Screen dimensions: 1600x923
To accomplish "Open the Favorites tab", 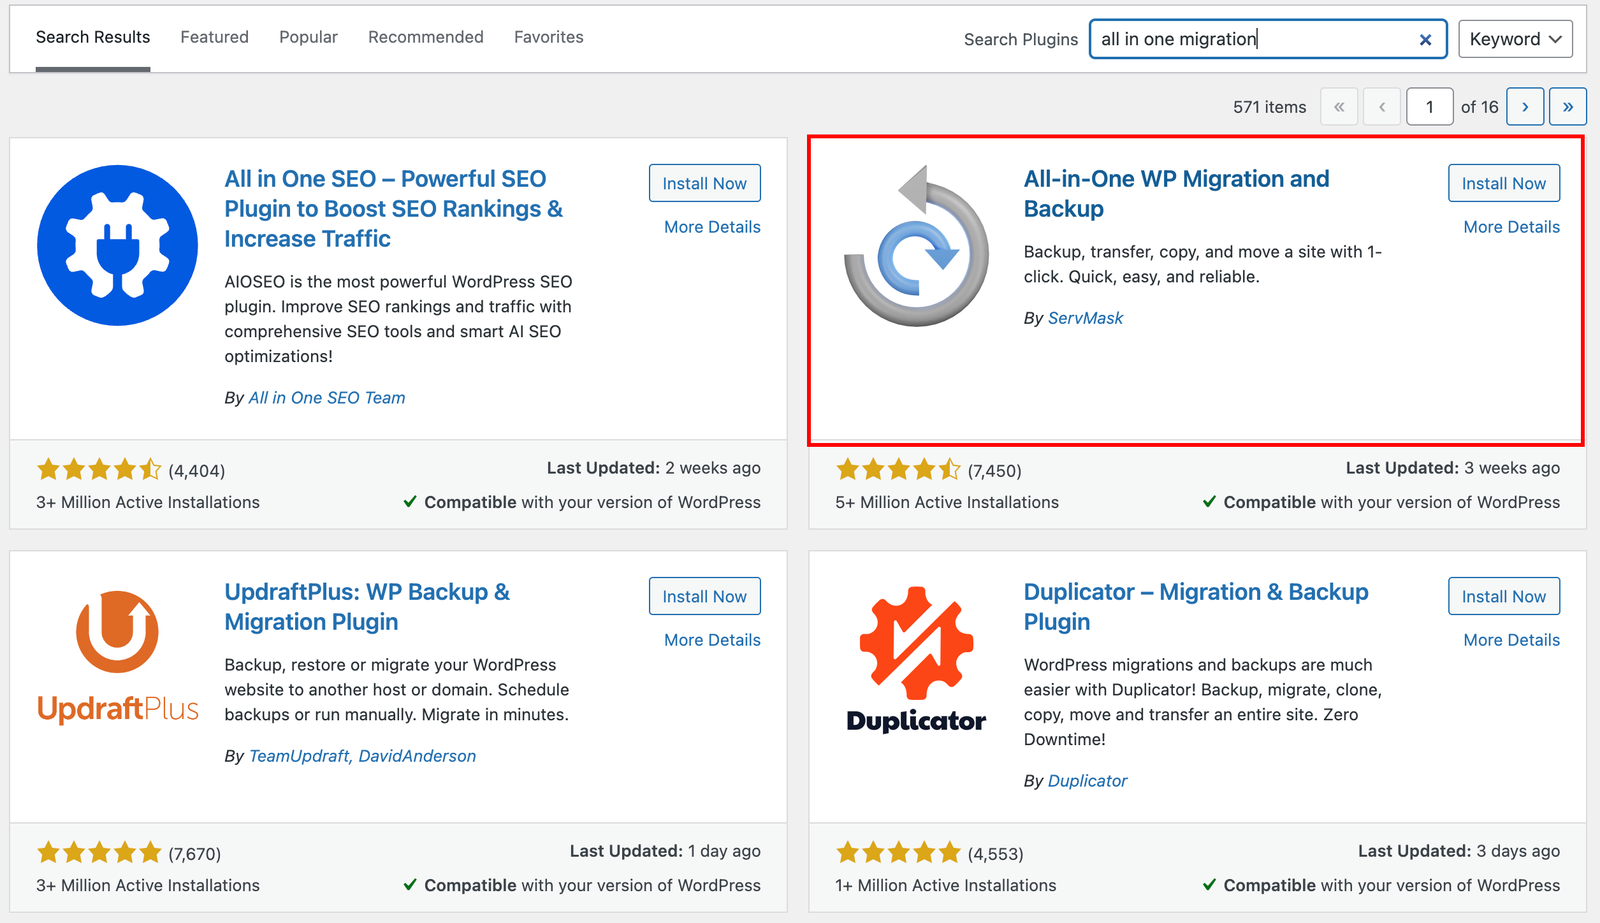I will [548, 37].
